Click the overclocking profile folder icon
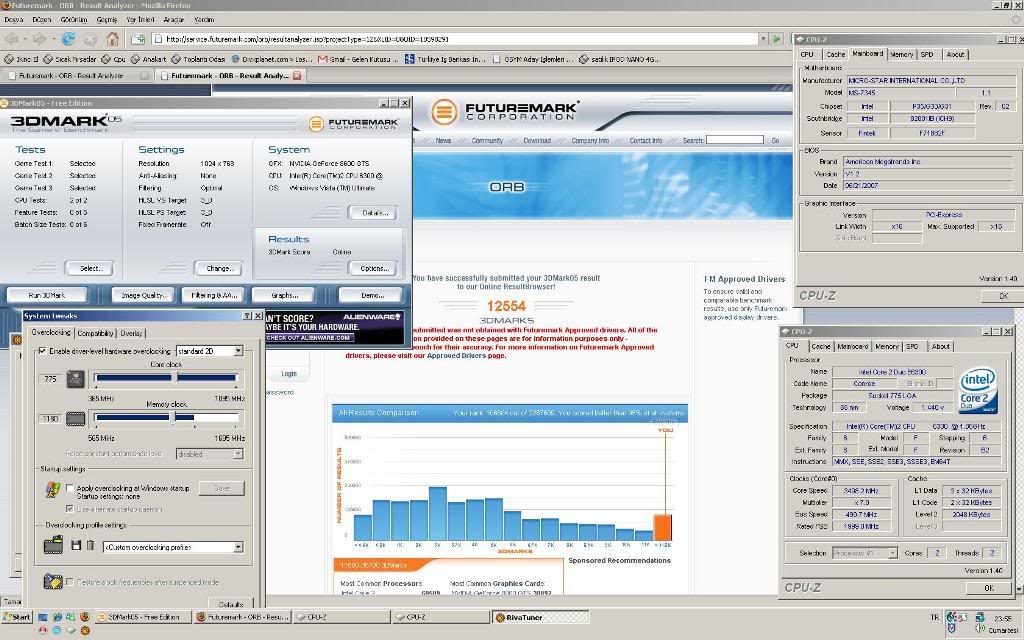Screen dimensions: 1024x640 pos(53,545)
